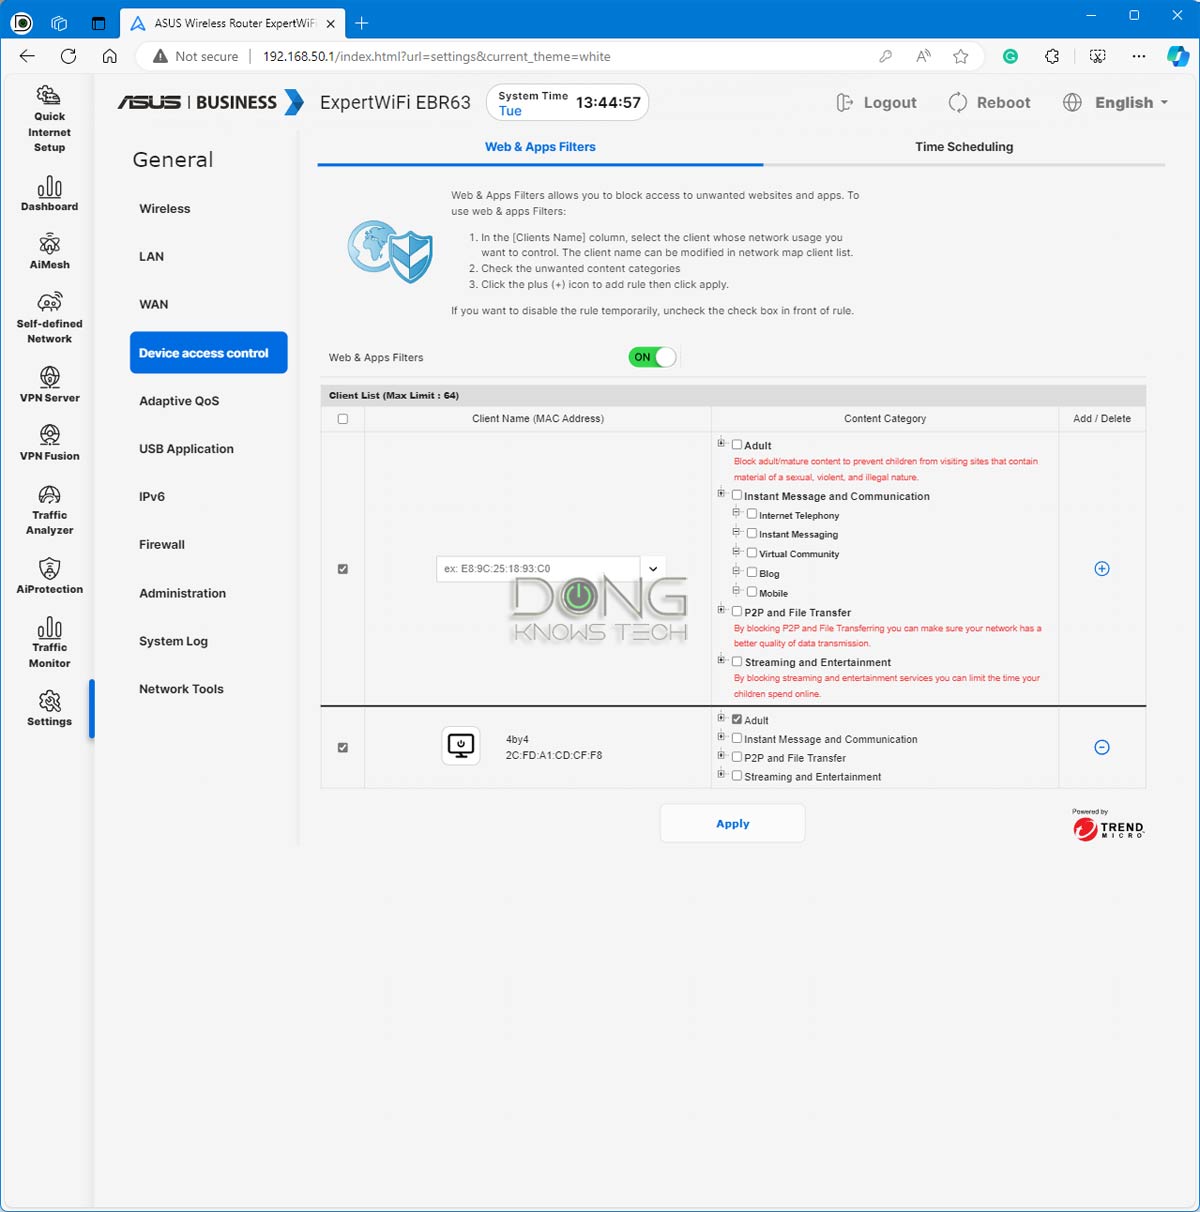Uncheck the 4by4 rule row checkbox
1200x1212 pixels.
[x=343, y=747]
